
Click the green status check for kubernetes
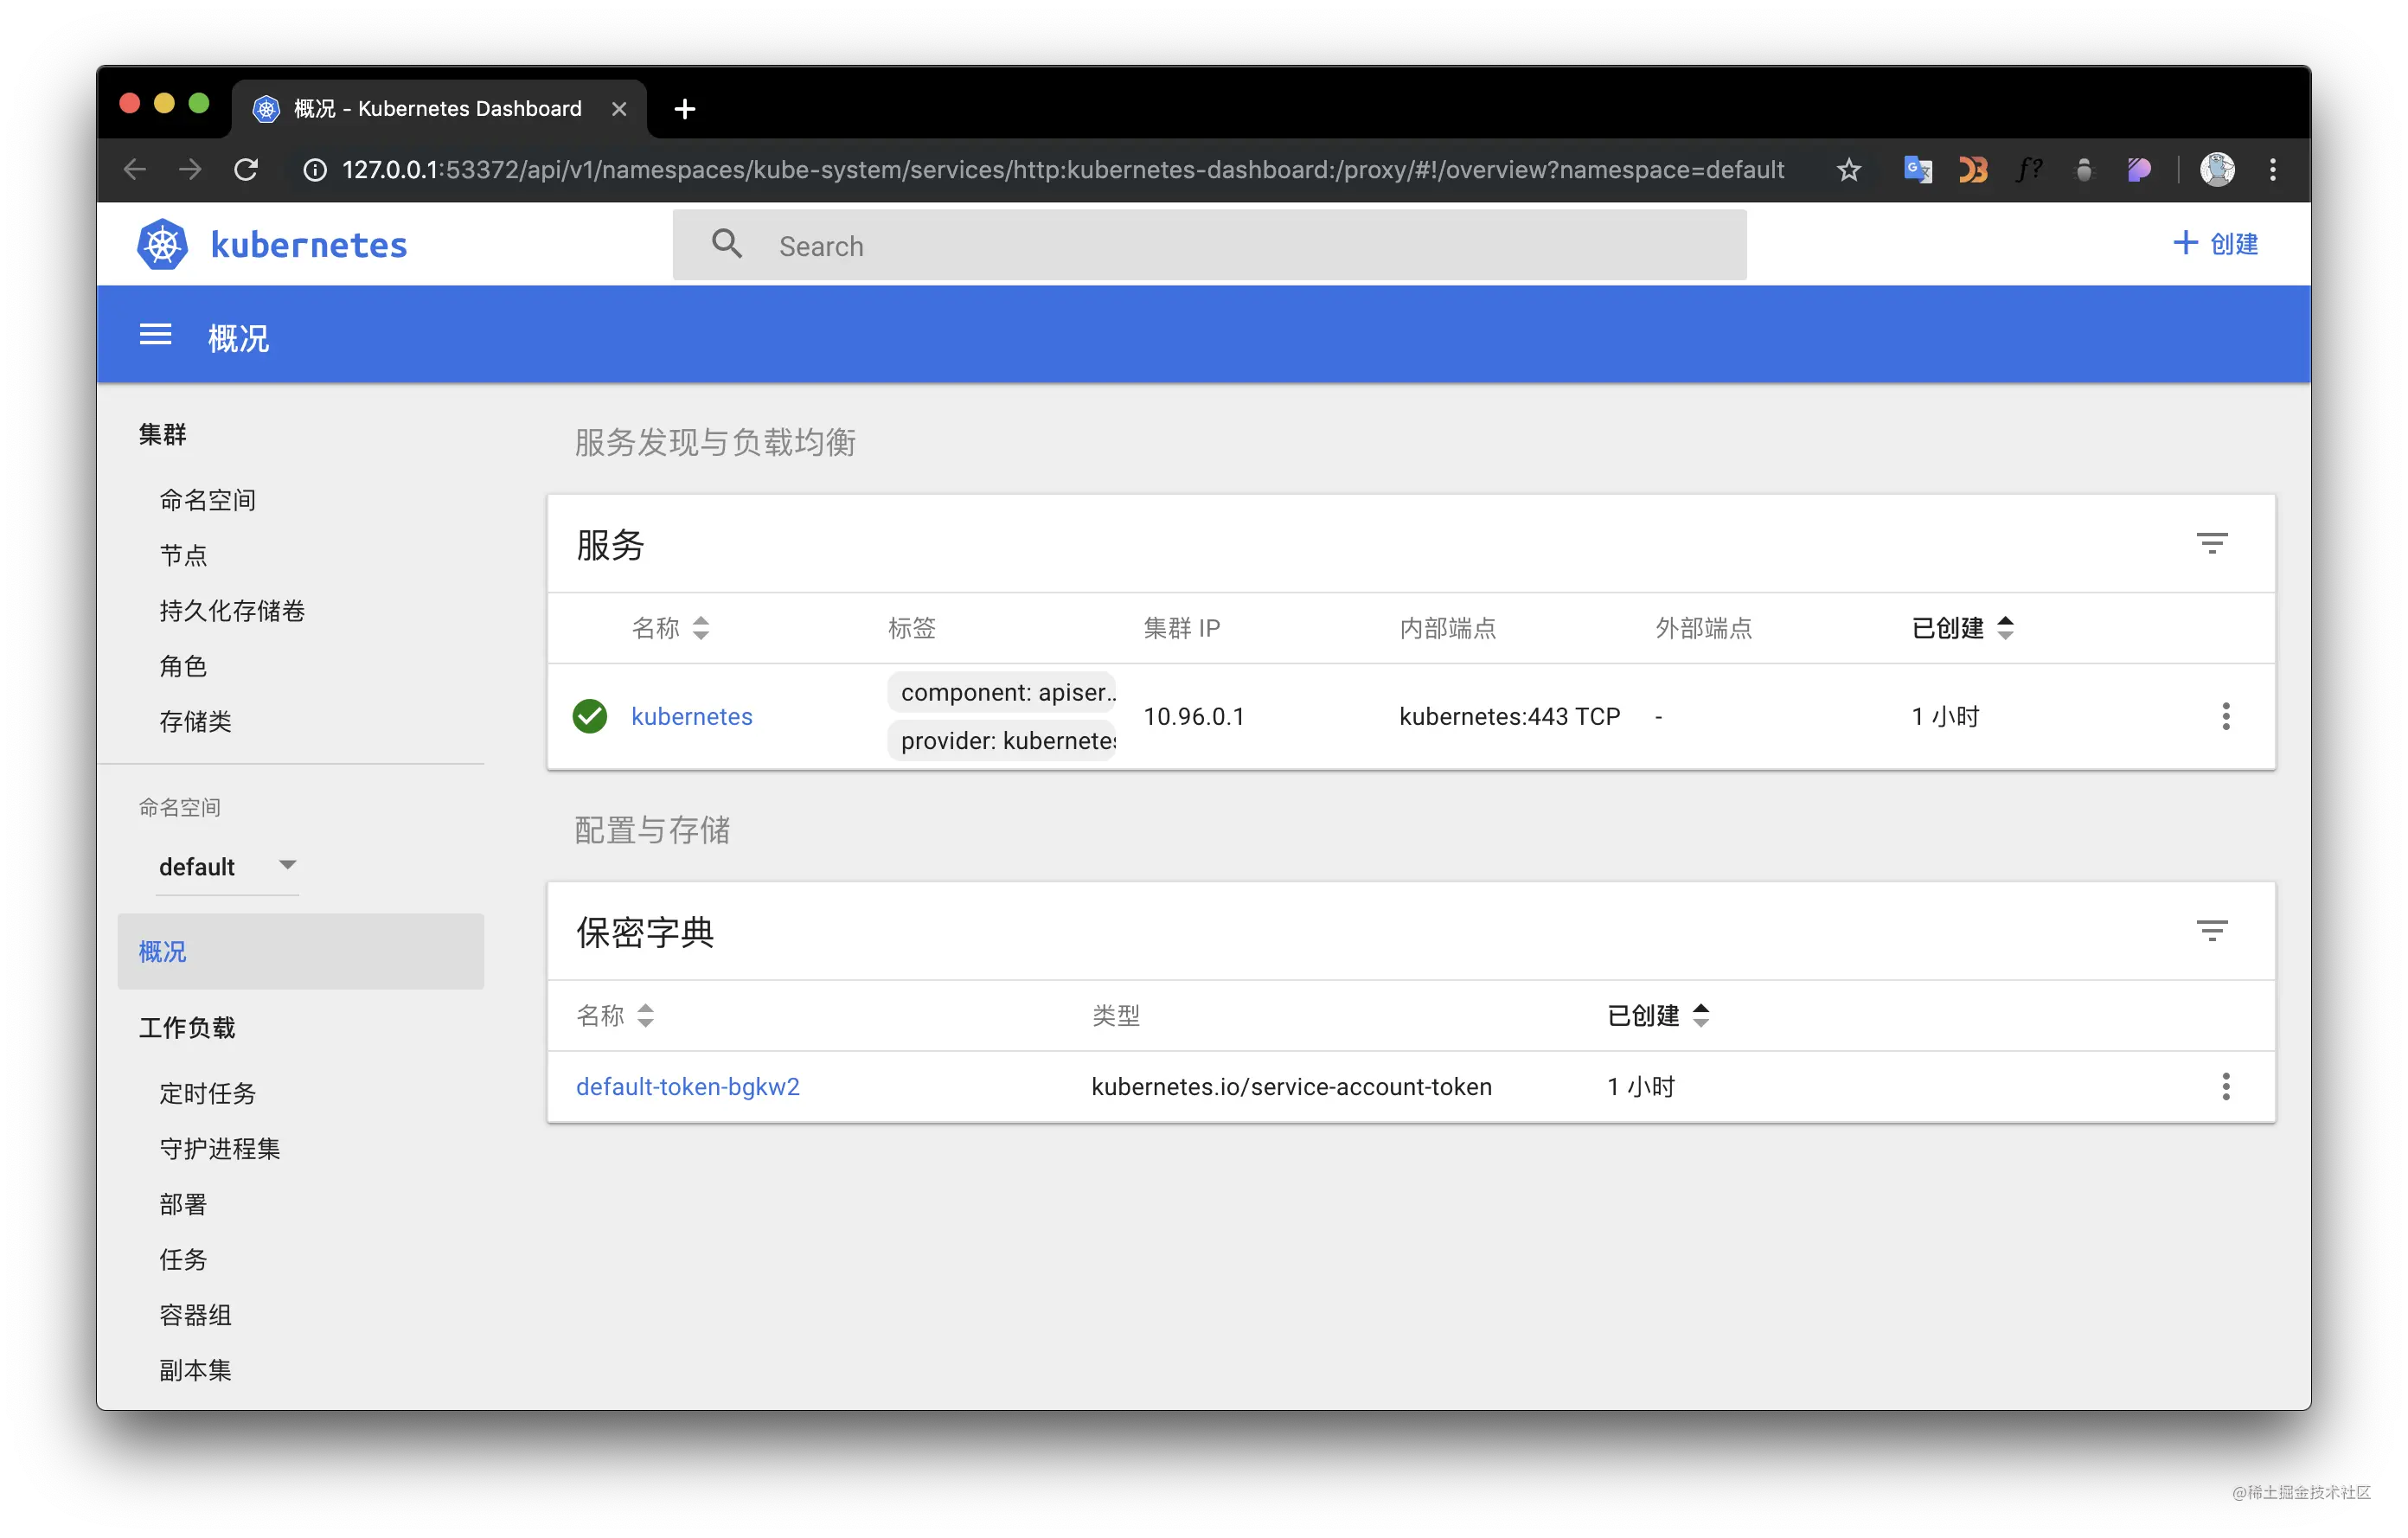click(x=590, y=716)
